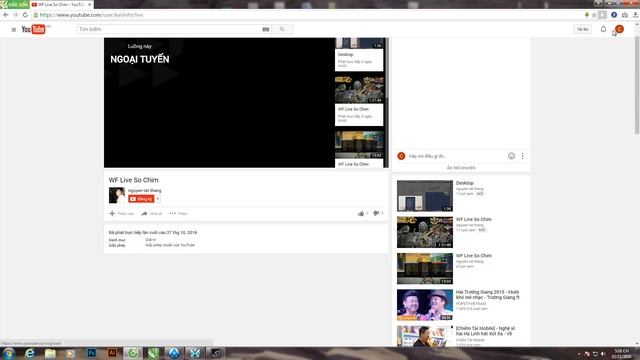Select the WF Live So Chim browser tab
The image size is (640, 360).
click(60, 4)
